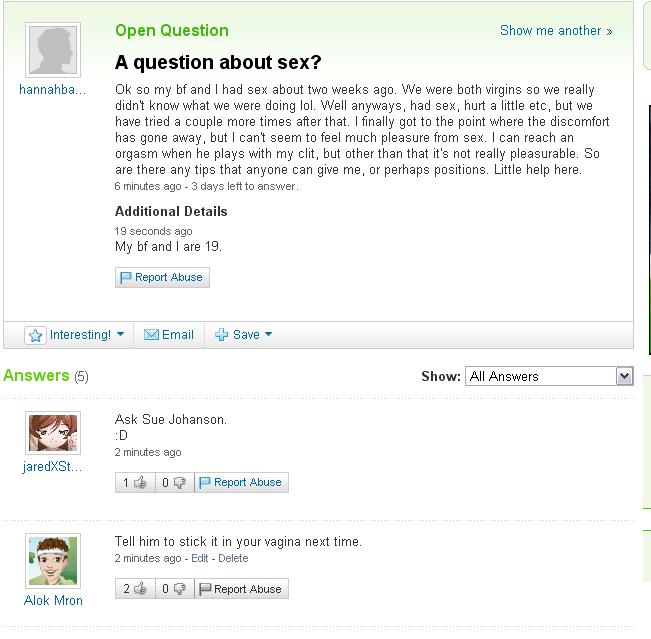
Task: Click the Email envelope icon
Action: (152, 335)
